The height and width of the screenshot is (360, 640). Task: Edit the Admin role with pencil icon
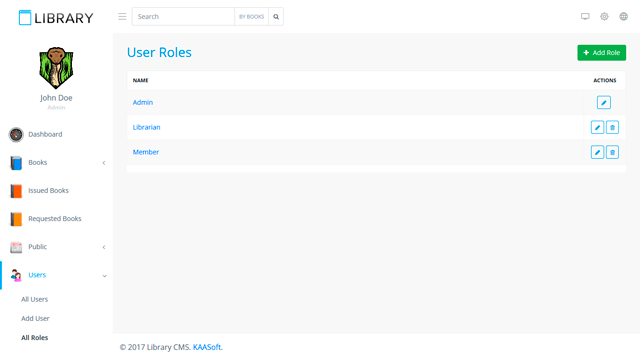(604, 102)
